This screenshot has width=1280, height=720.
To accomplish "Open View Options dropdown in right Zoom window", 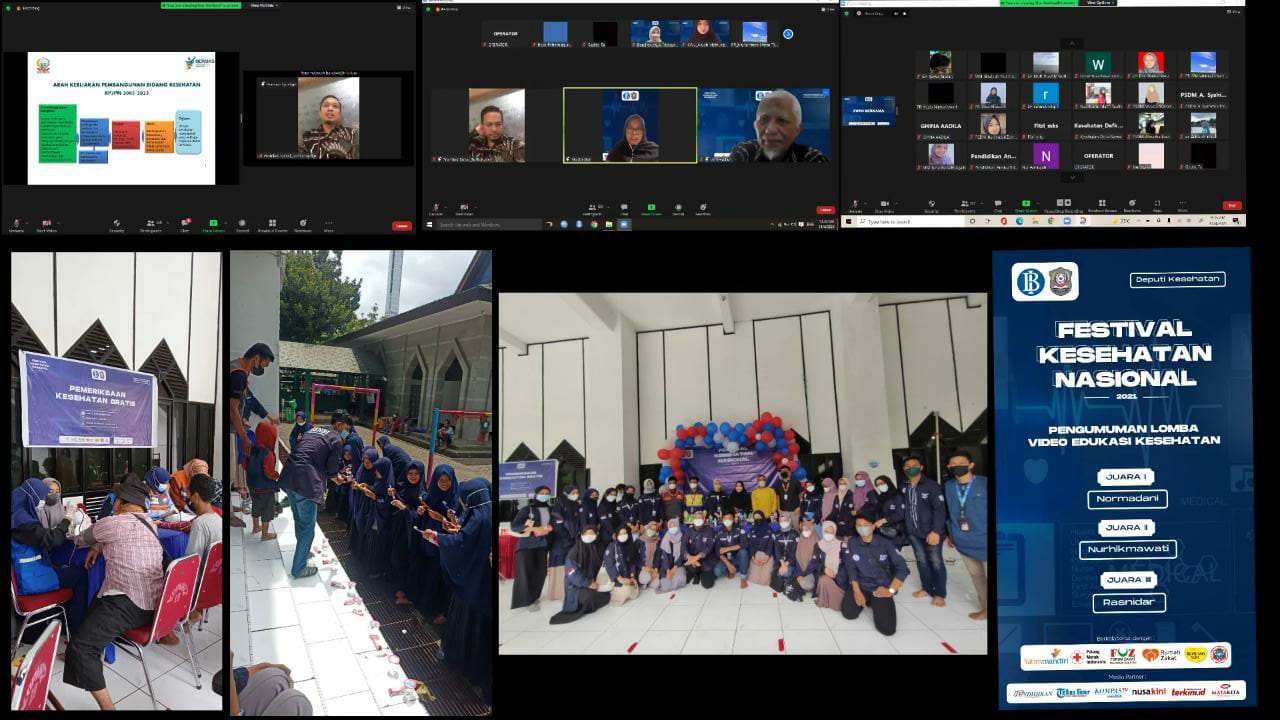I will coord(1099,3).
